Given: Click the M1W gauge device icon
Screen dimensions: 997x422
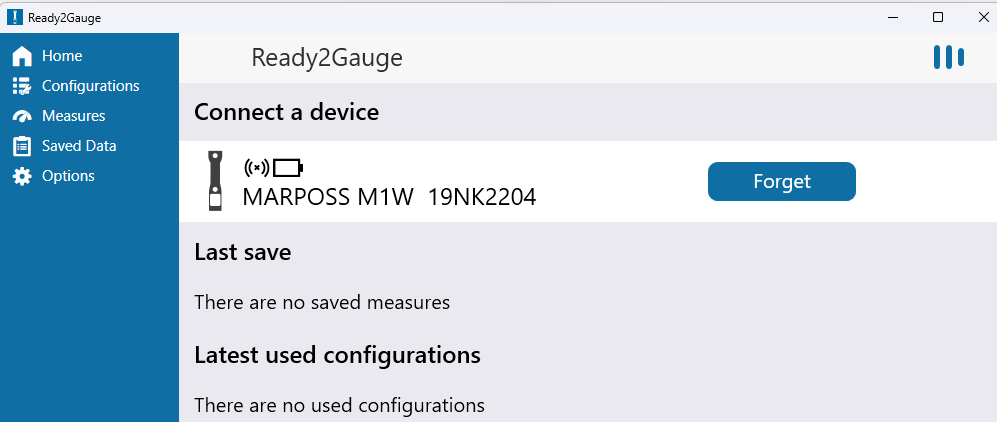Looking at the screenshot, I should click(216, 181).
